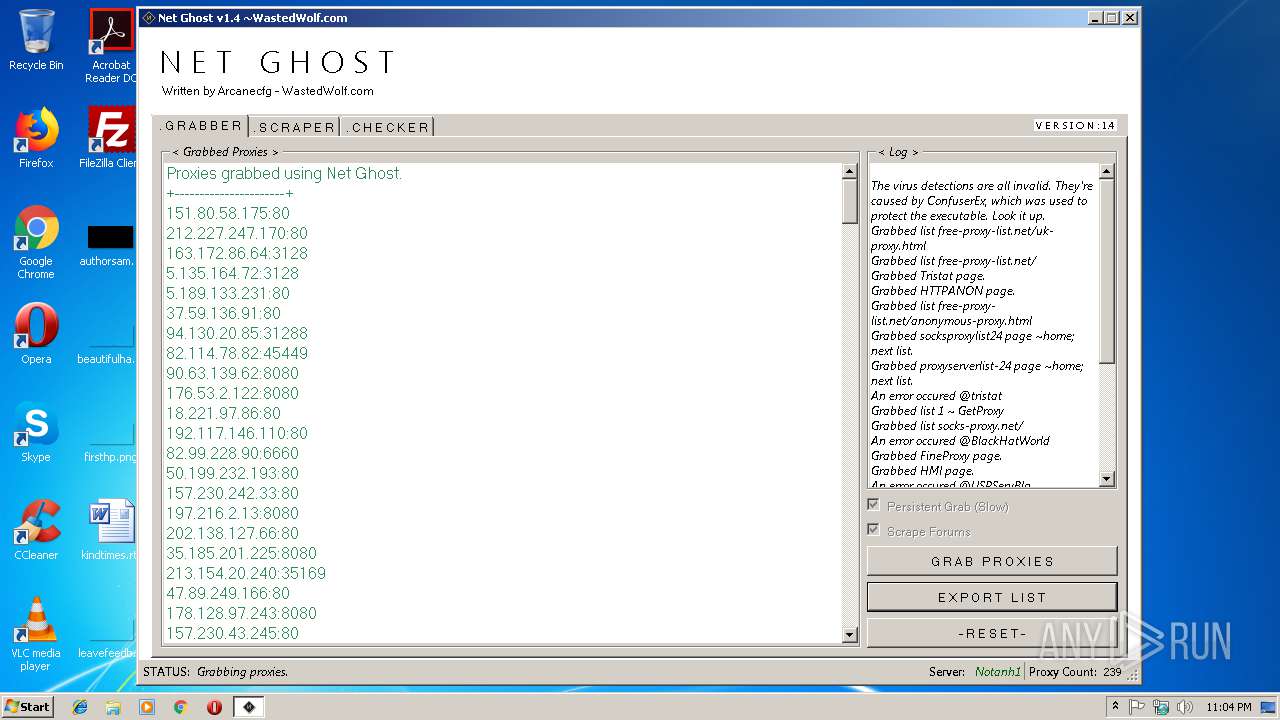The image size is (1280, 720).
Task: Launch Acrobat Reader DC desktop icon
Action: [111, 46]
